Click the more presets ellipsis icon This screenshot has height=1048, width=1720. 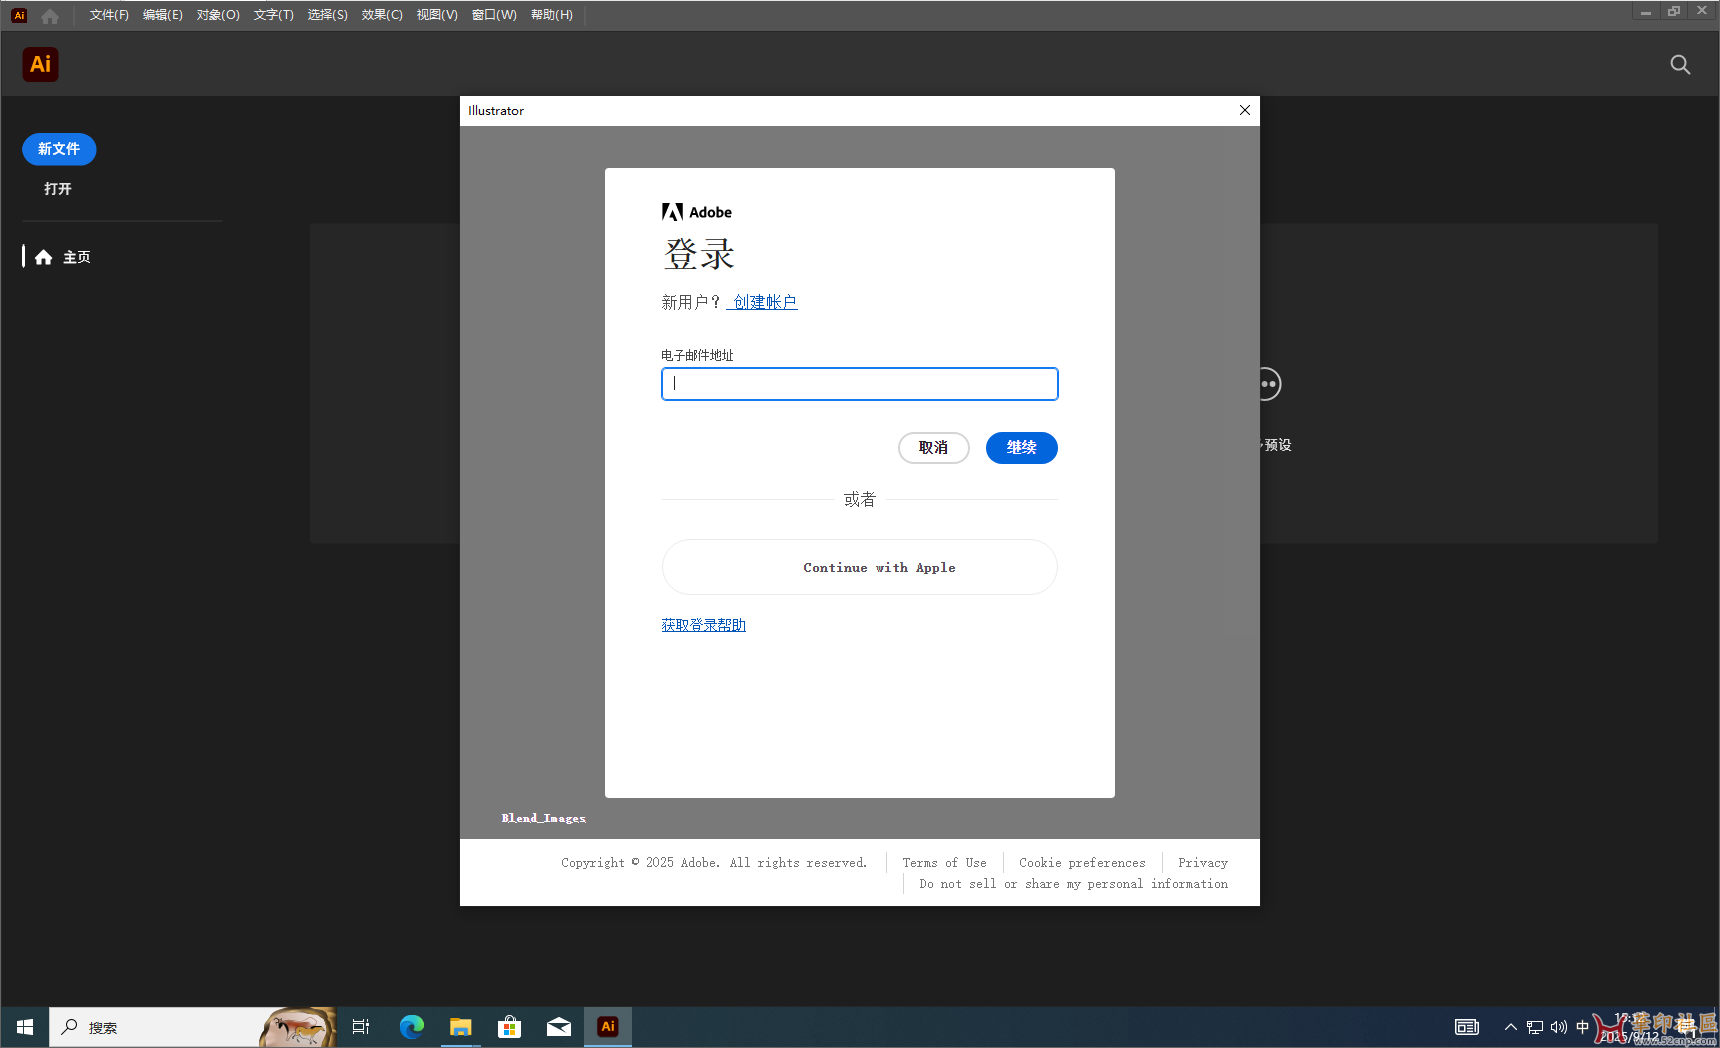1268,384
